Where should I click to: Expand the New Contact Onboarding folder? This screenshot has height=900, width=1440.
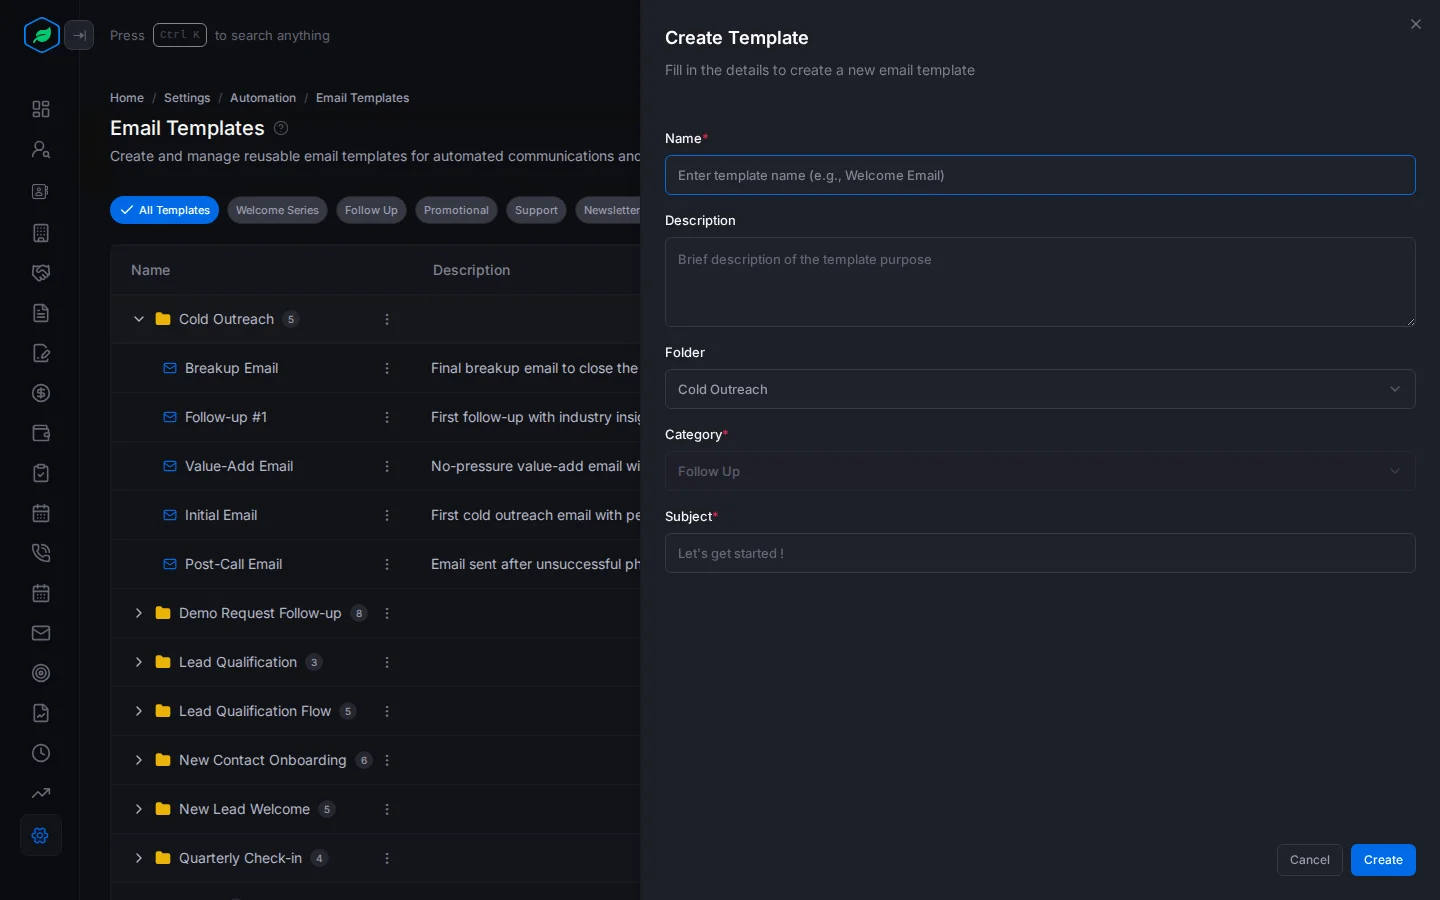coord(139,760)
